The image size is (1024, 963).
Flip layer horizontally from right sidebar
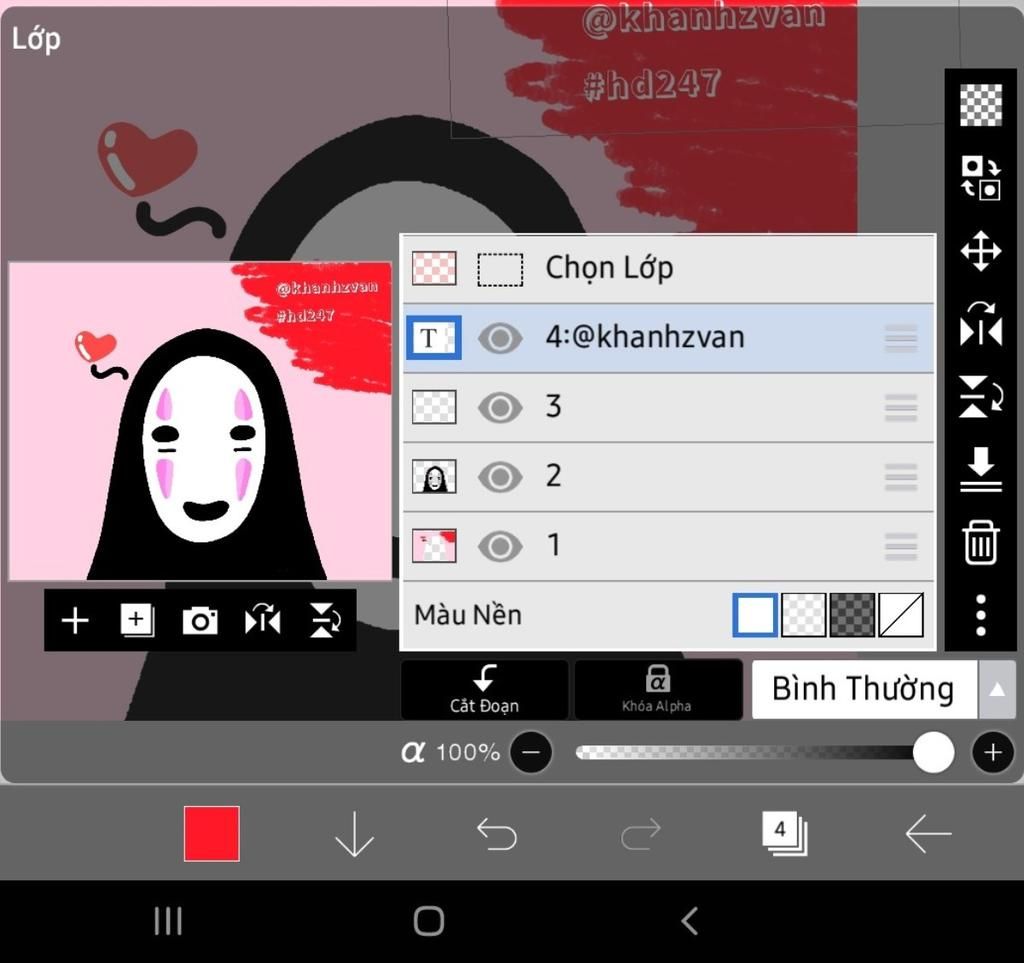click(980, 324)
